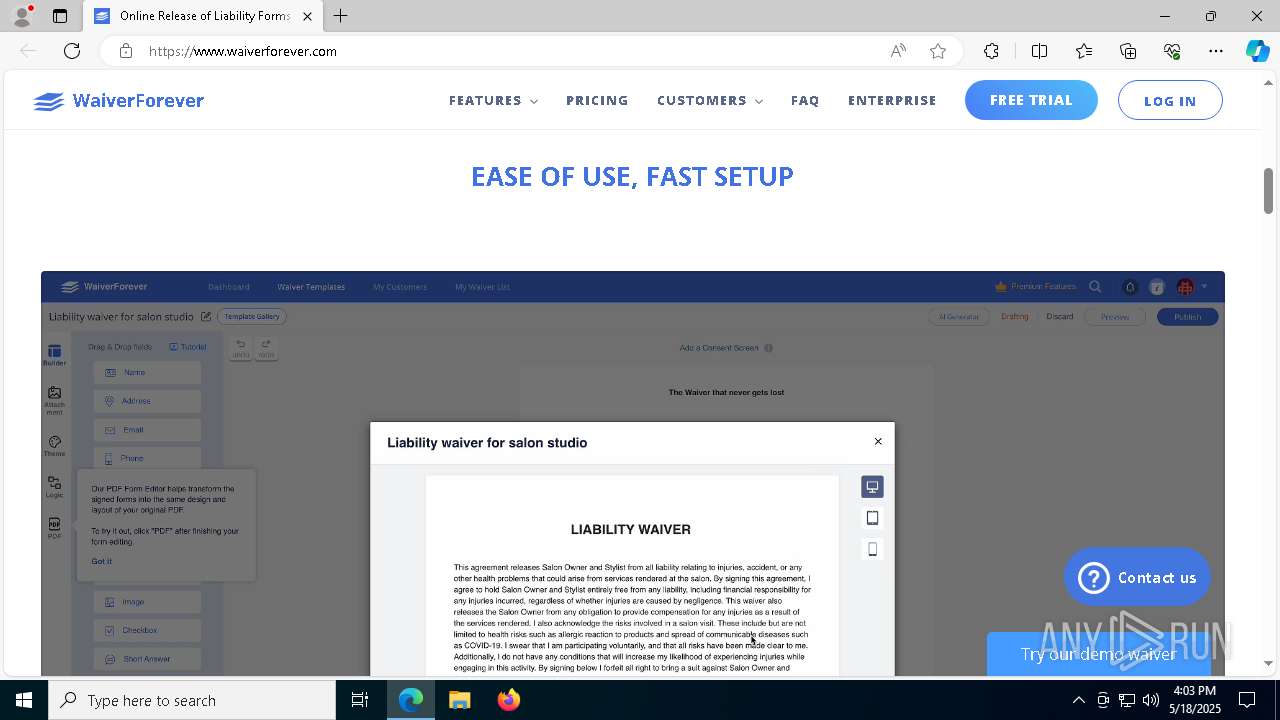Open Browser essentials heart icon
The height and width of the screenshot is (720, 1280).
coord(1172,51)
